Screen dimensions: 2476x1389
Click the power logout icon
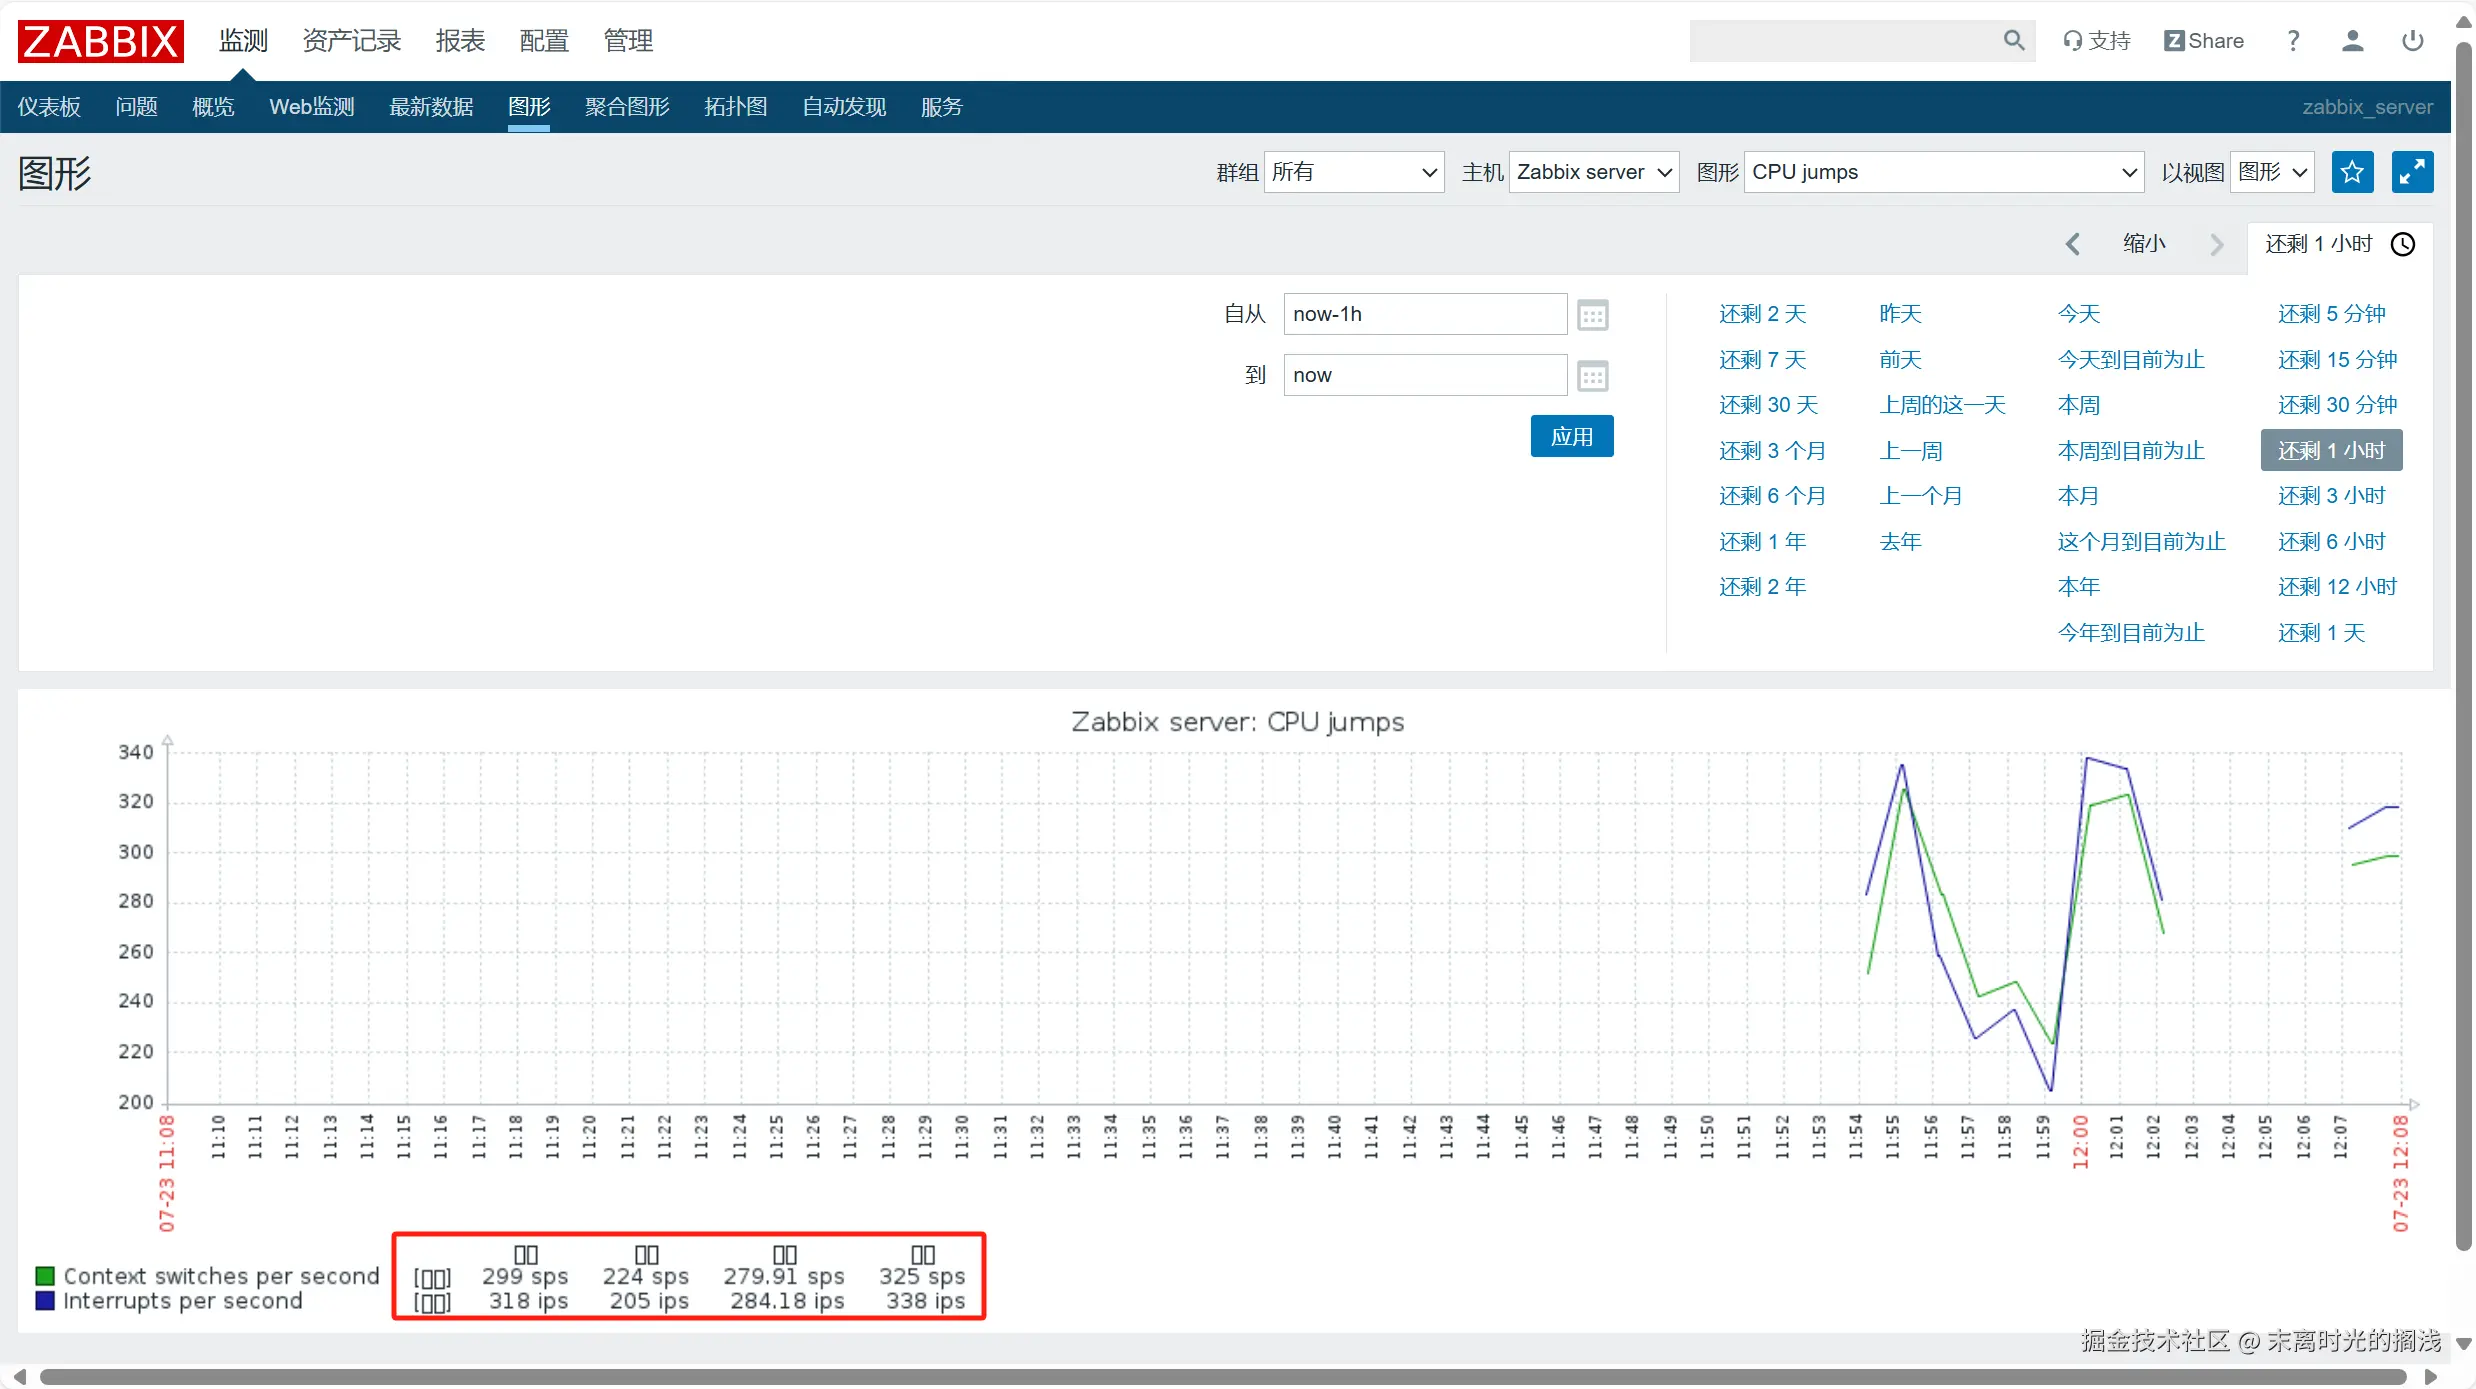2412,40
